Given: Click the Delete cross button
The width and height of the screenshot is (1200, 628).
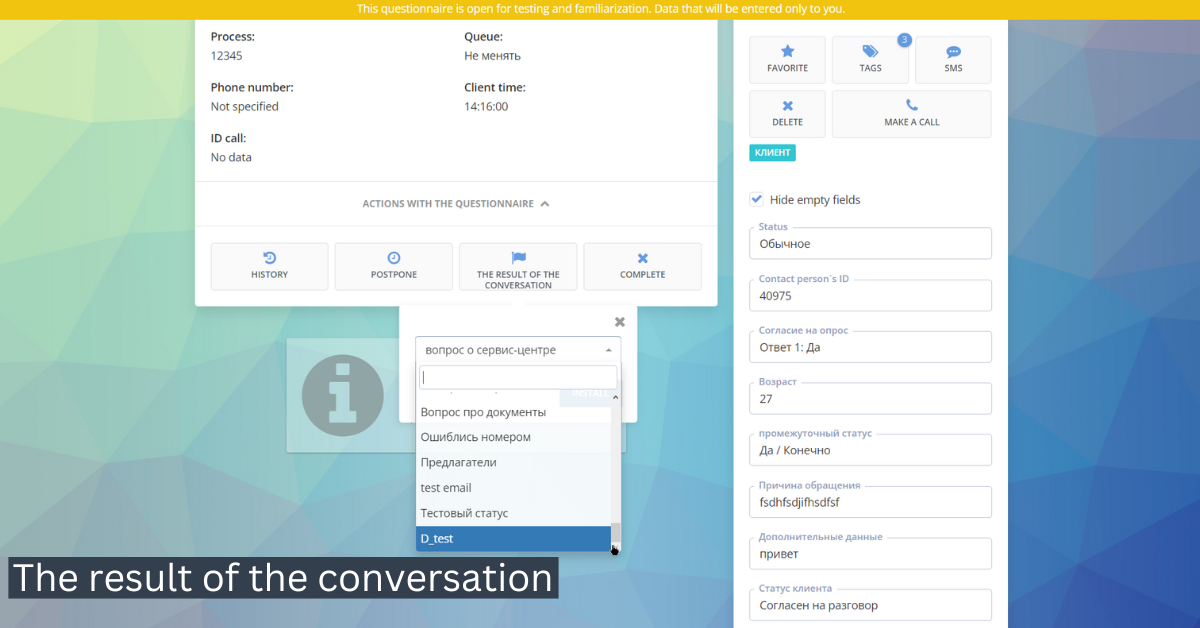Looking at the screenshot, I should click(x=787, y=114).
